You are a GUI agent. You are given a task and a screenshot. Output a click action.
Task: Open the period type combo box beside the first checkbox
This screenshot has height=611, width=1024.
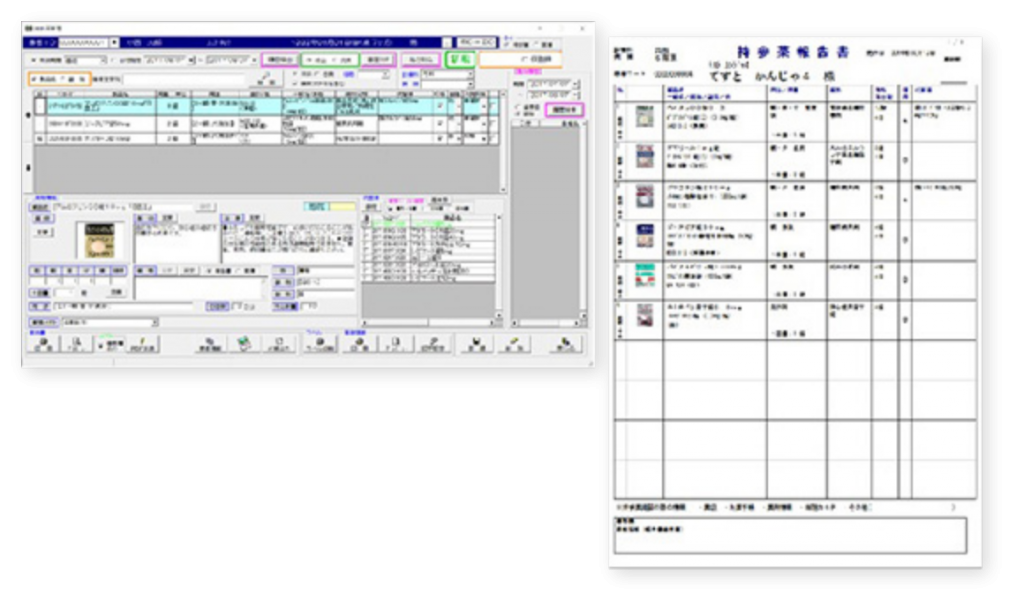pyautogui.click(x=86, y=60)
